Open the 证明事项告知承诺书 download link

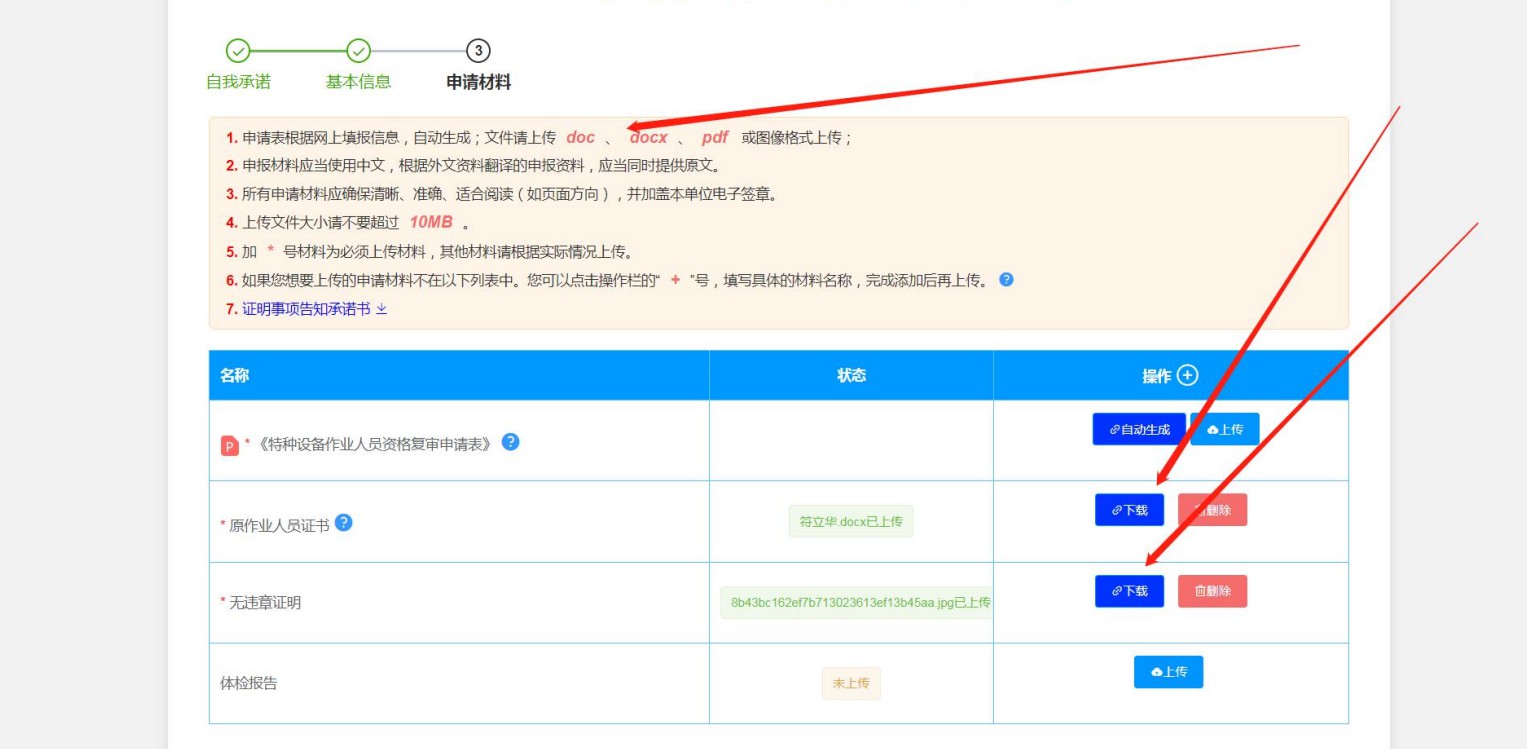(313, 309)
